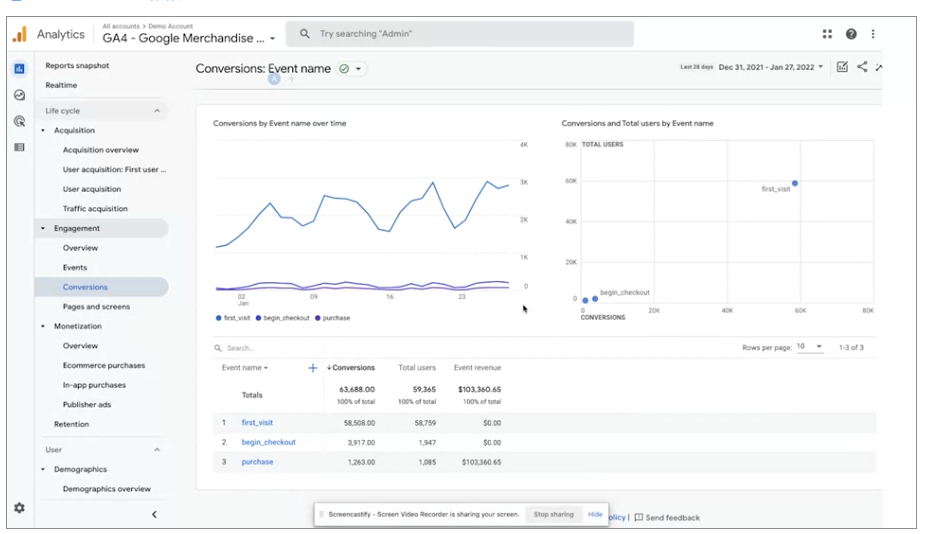Open Ecommerce purchases report

(104, 365)
